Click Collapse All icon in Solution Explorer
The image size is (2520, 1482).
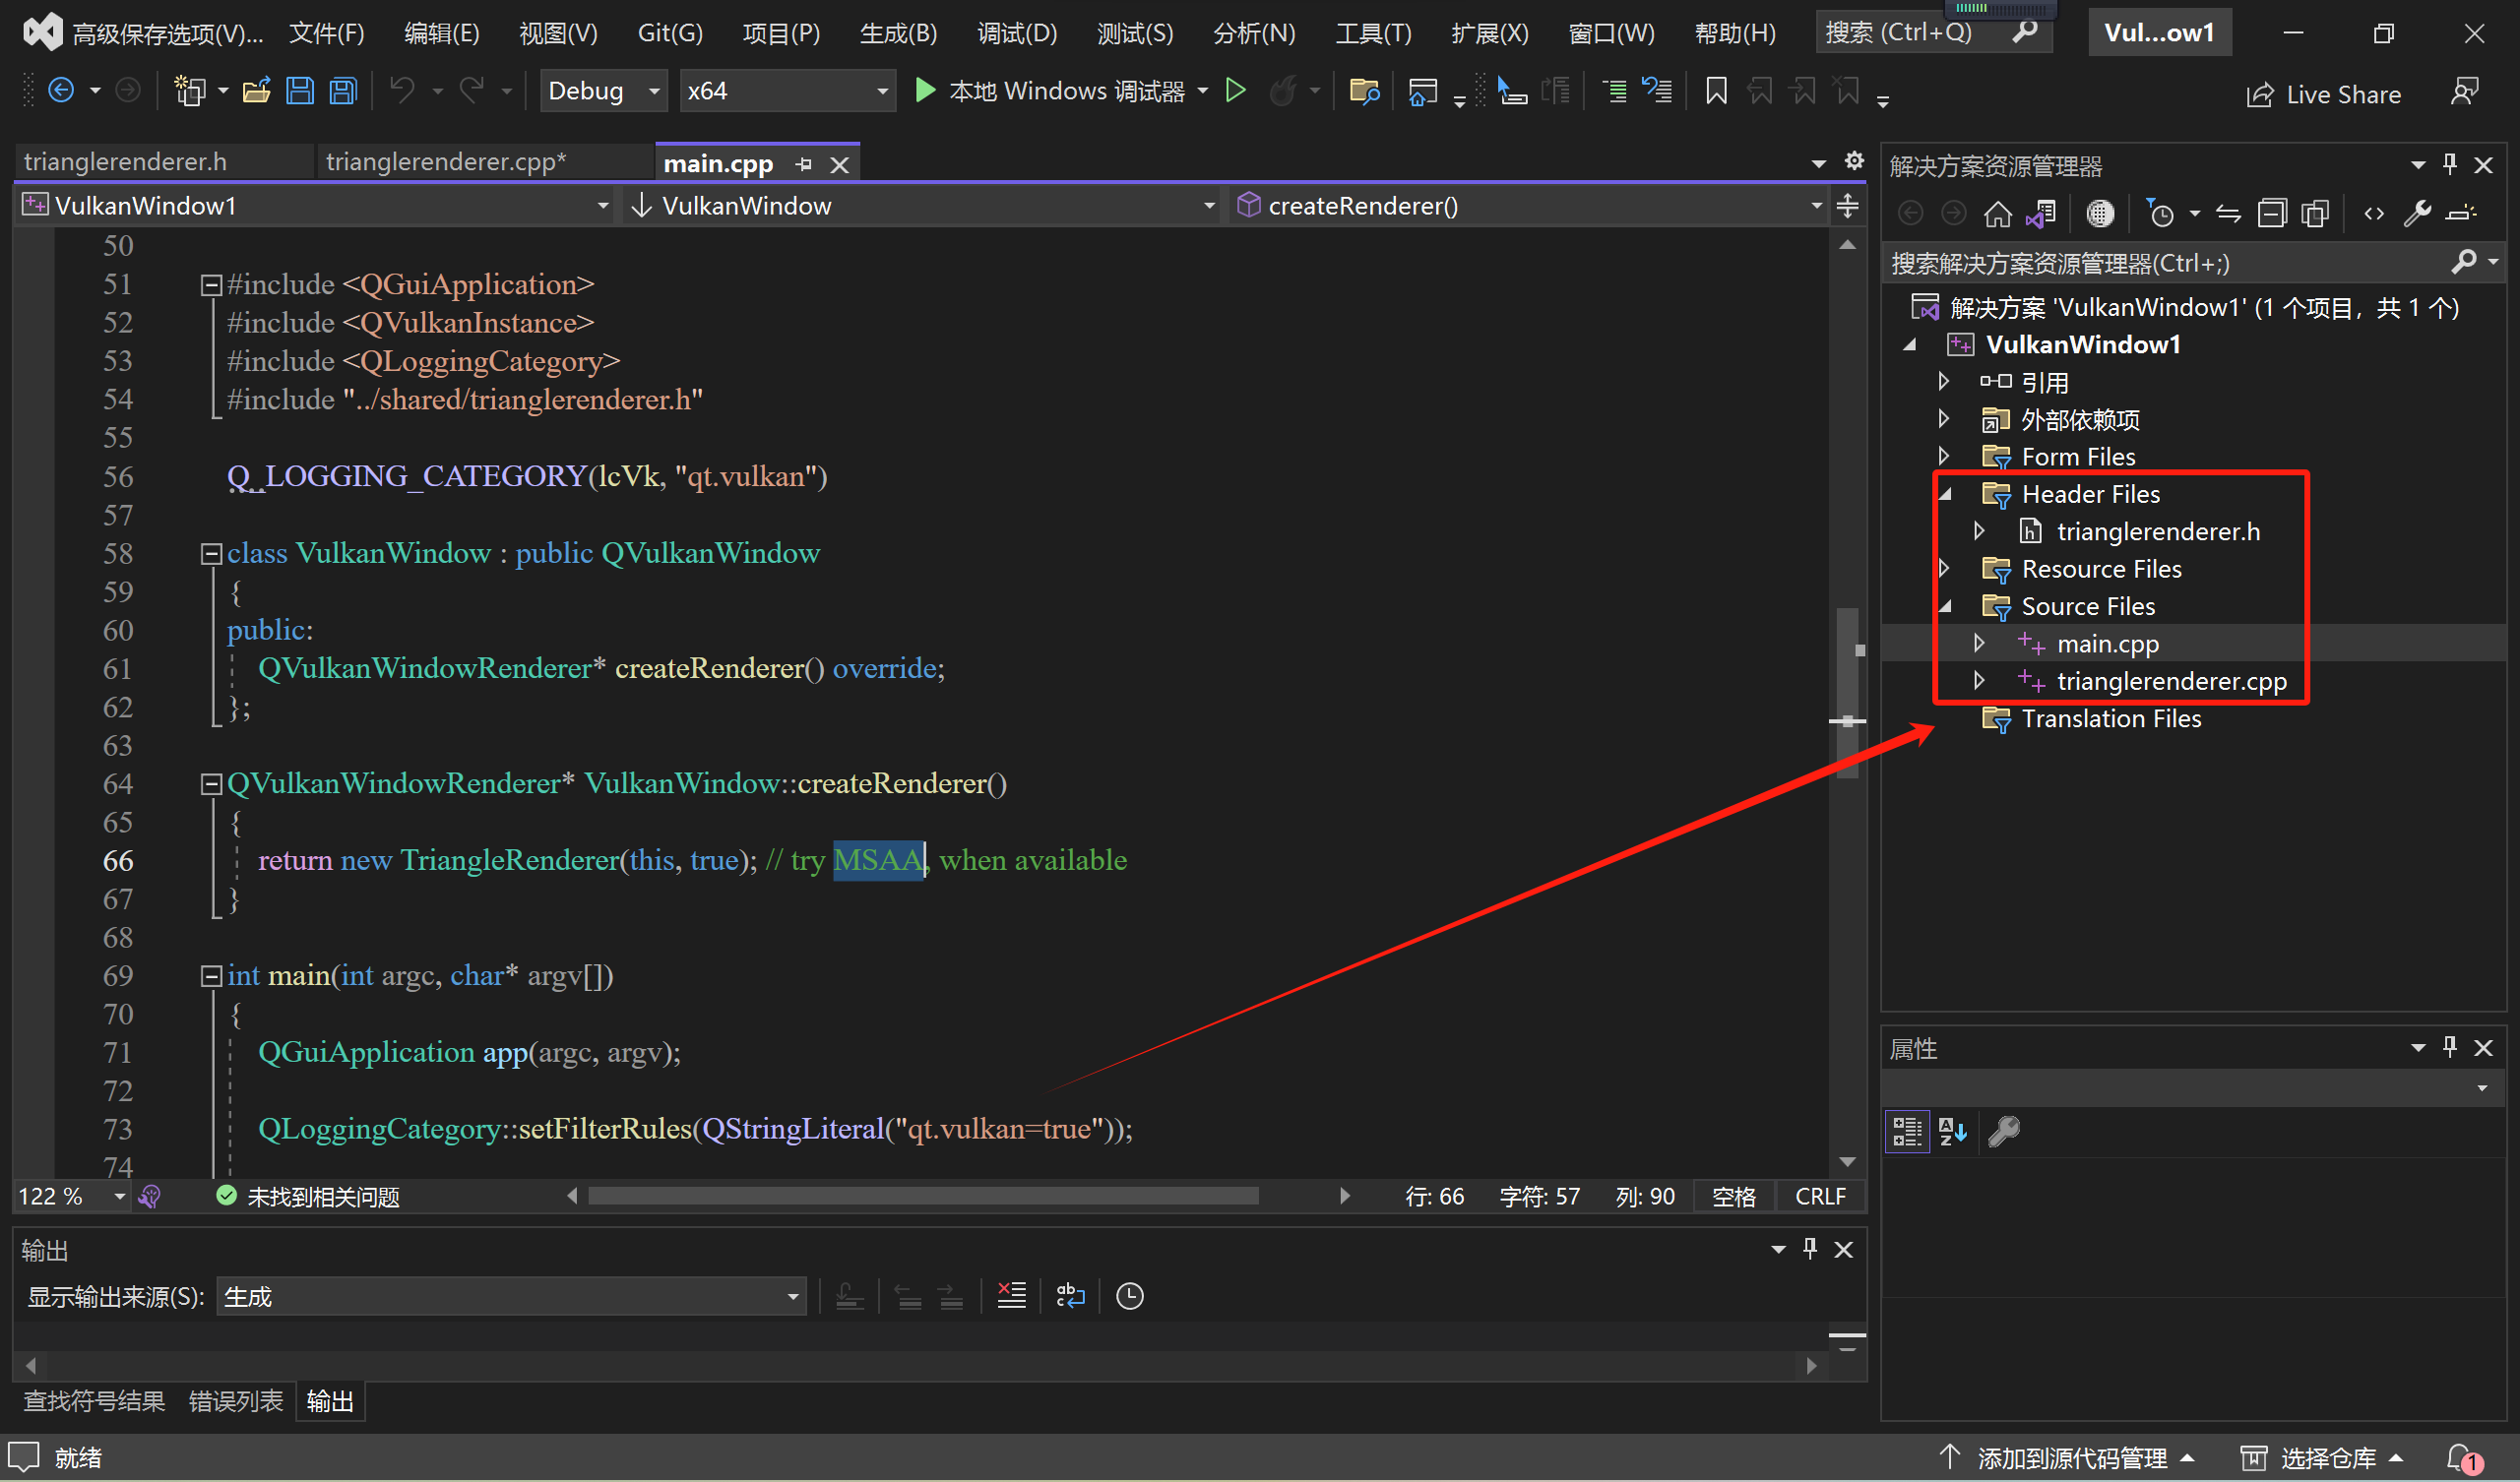pos(2272,214)
